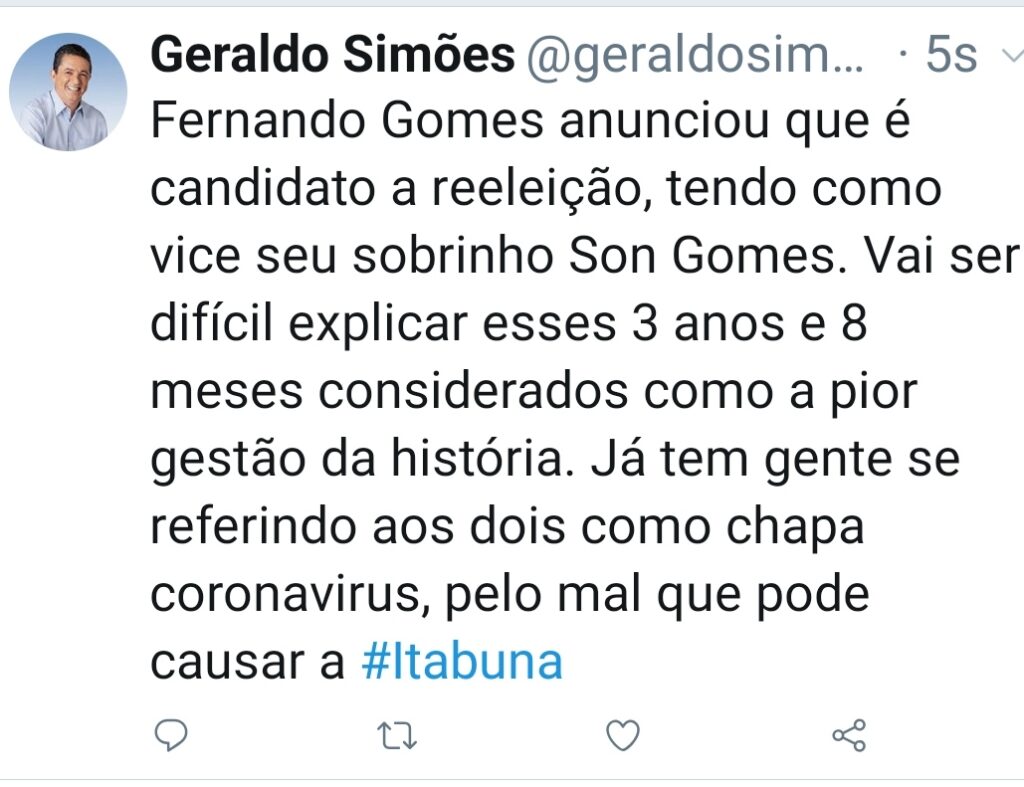The width and height of the screenshot is (1024, 787).
Task: Like the tweet with the heart icon
Action: coord(623,736)
